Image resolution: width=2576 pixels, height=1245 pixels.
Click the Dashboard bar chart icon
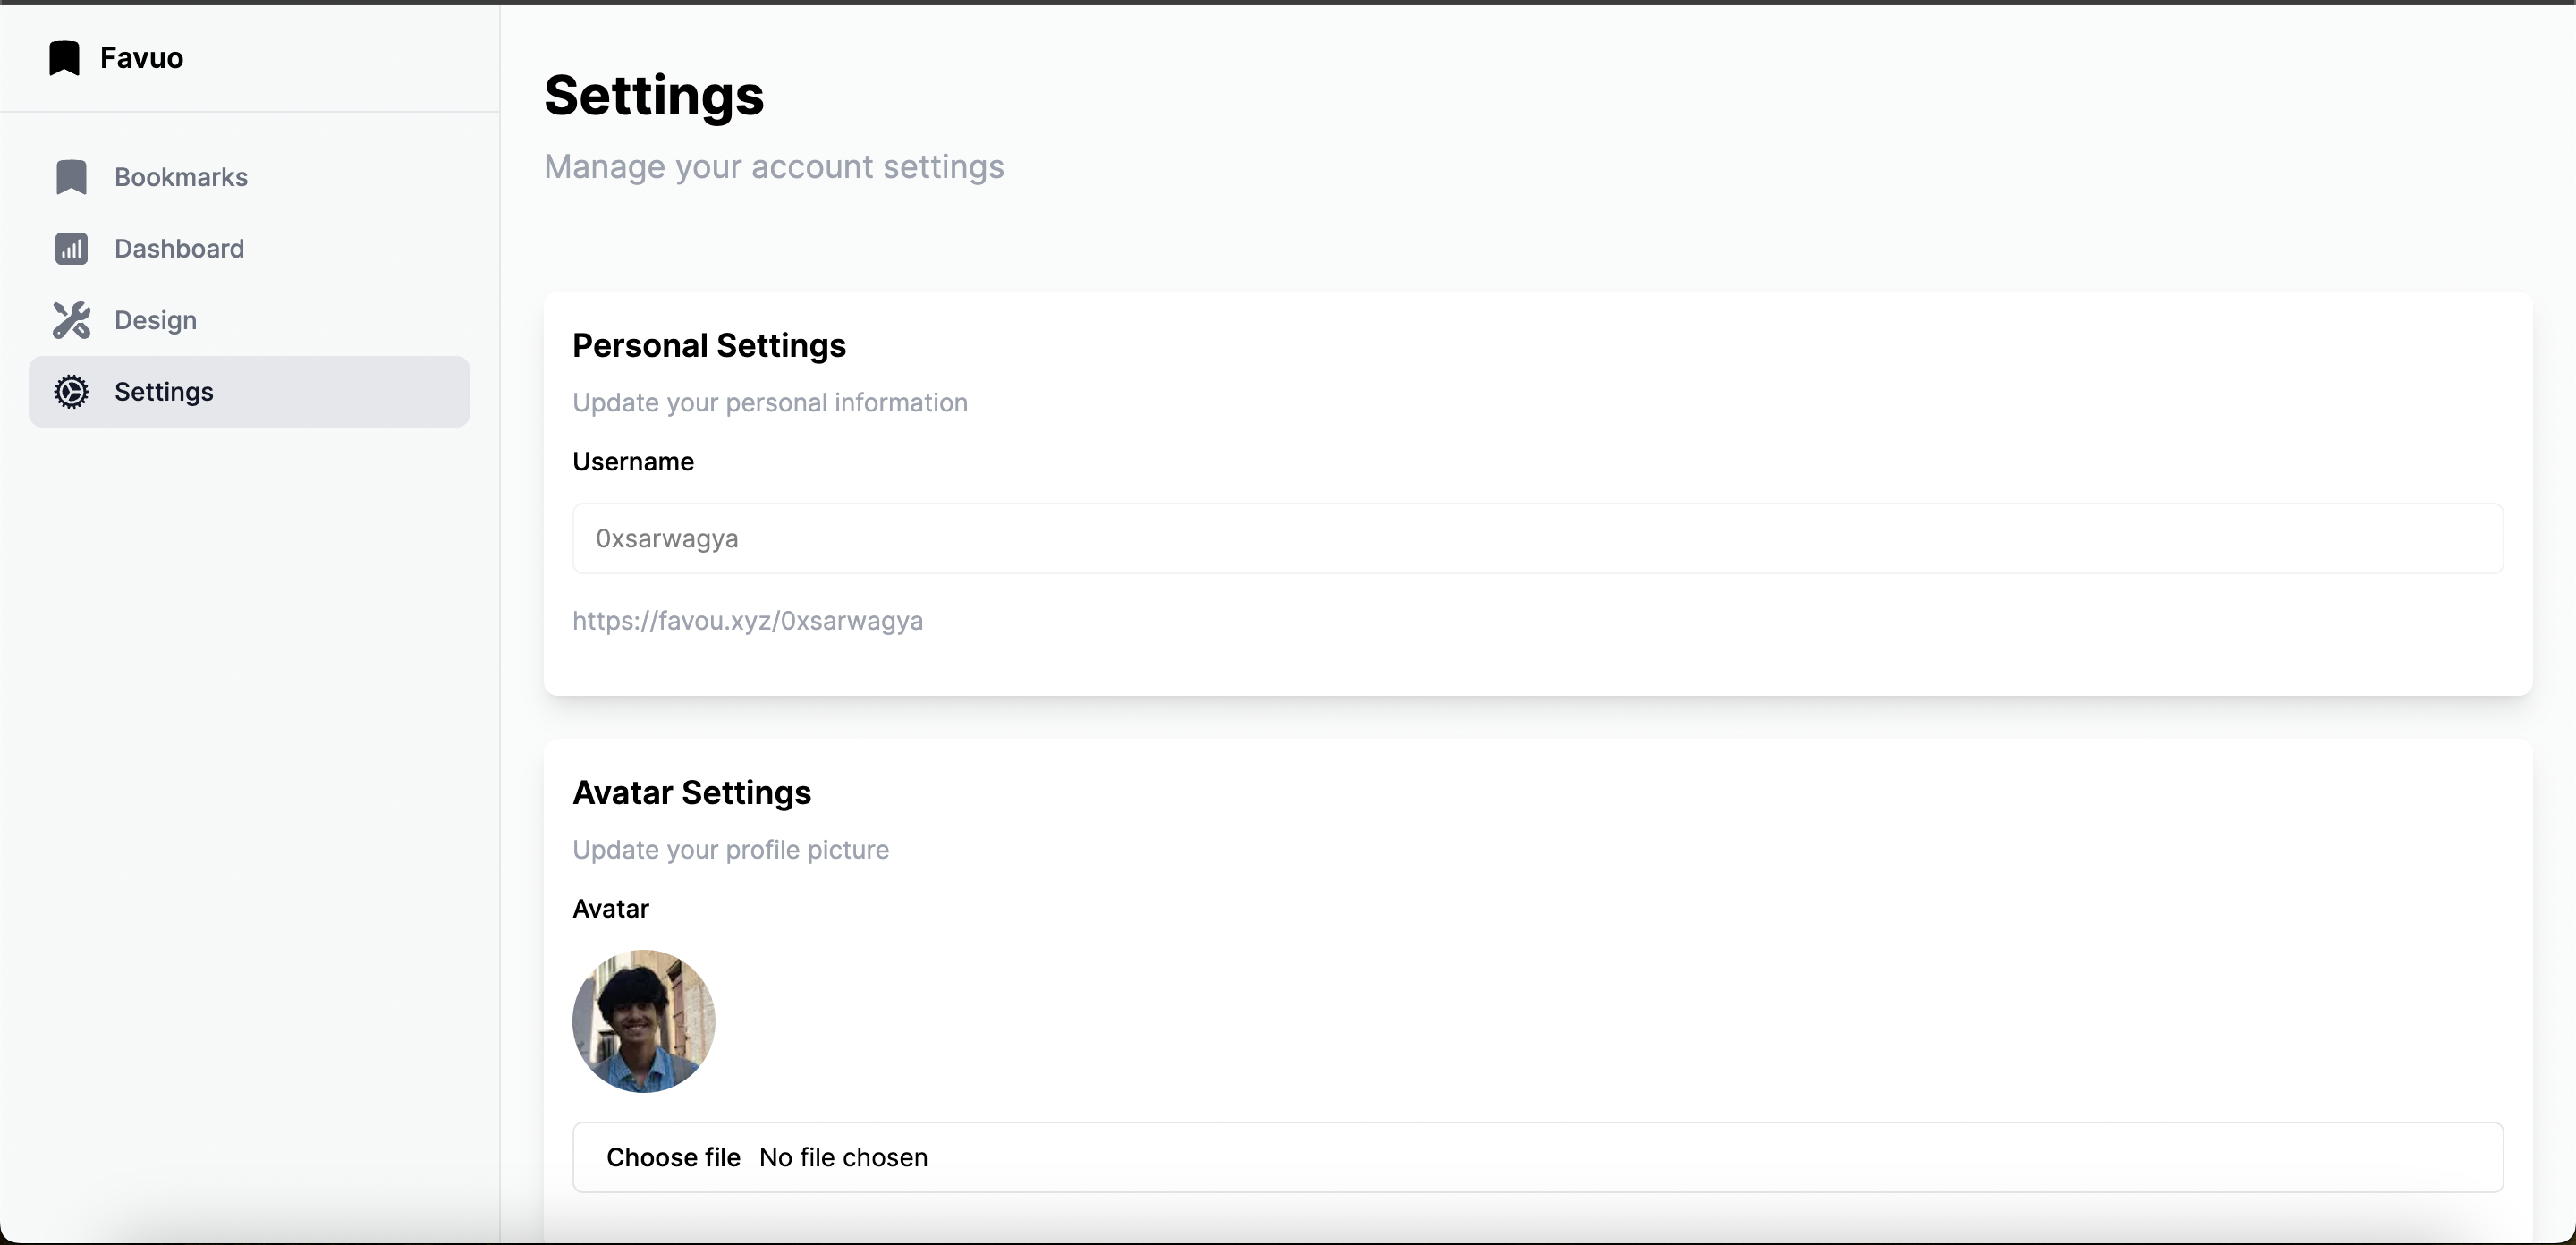pos(71,248)
